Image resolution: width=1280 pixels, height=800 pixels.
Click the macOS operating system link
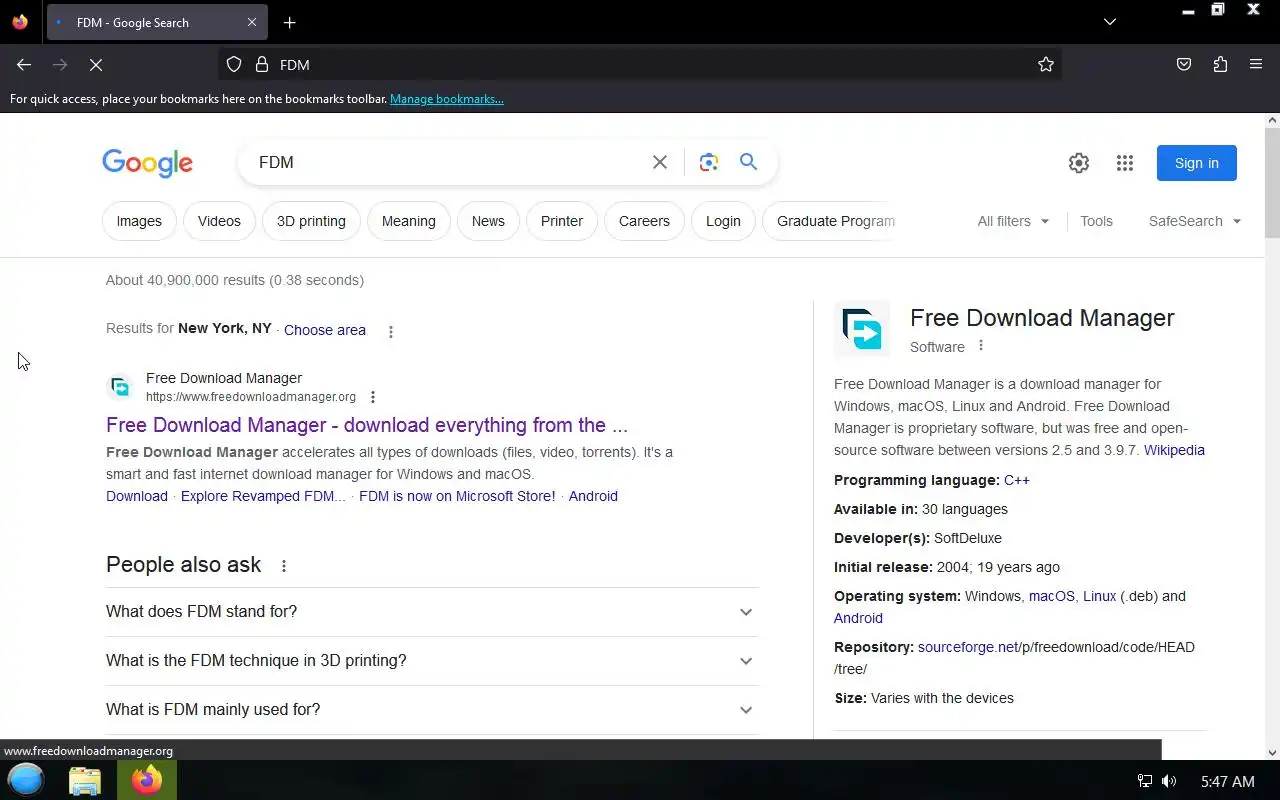point(1052,596)
